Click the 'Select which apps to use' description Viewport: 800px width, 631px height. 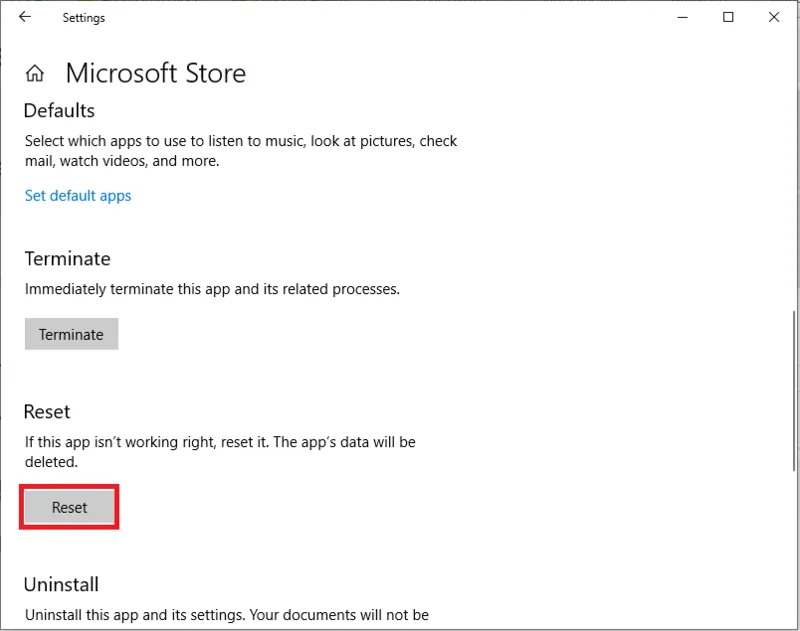tap(241, 151)
